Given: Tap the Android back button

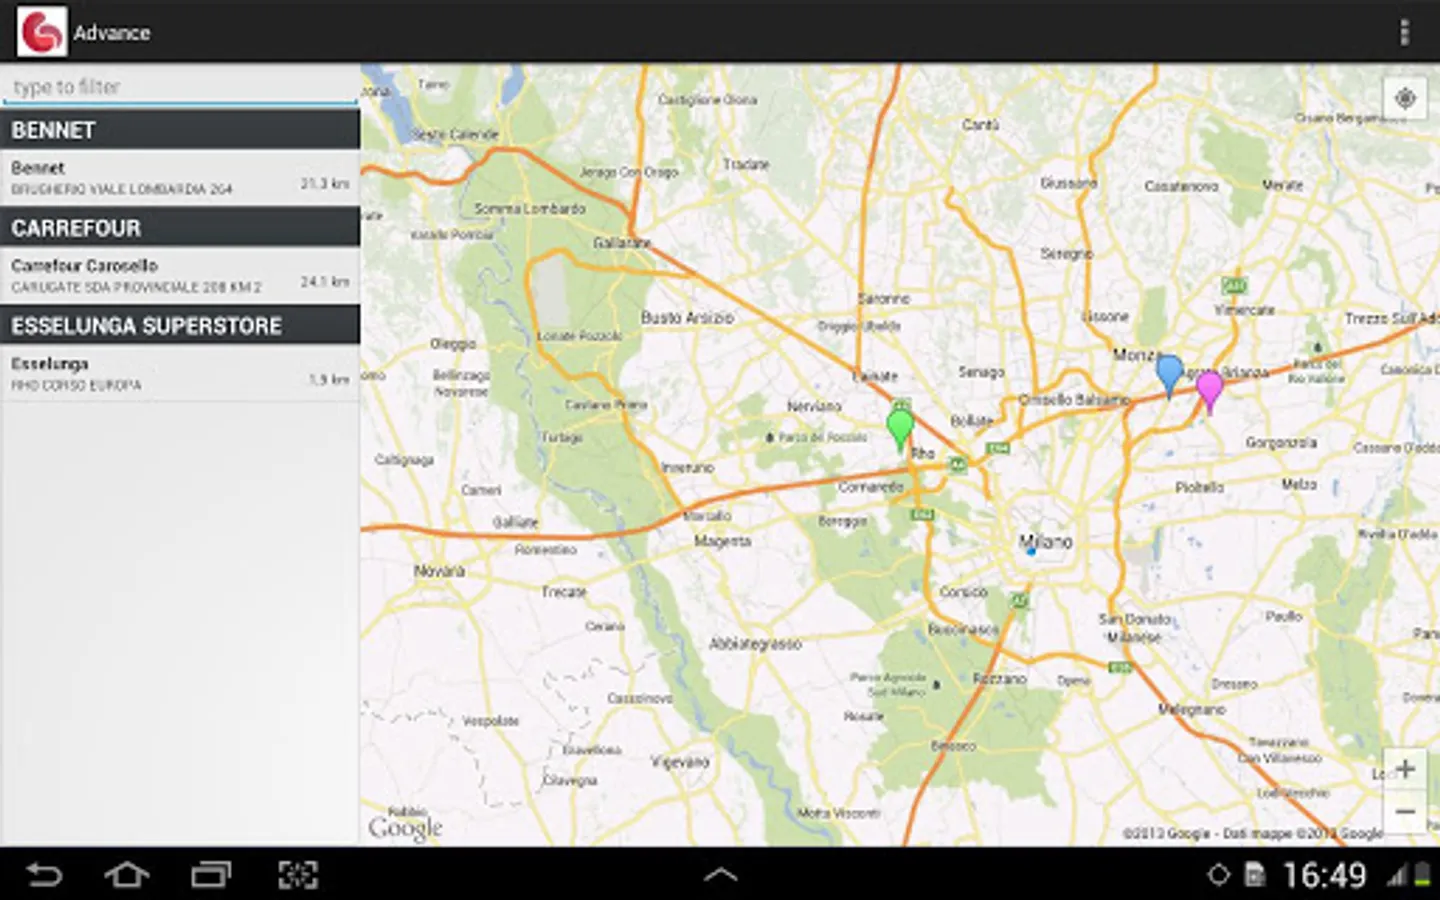Looking at the screenshot, I should pyautogui.click(x=44, y=875).
